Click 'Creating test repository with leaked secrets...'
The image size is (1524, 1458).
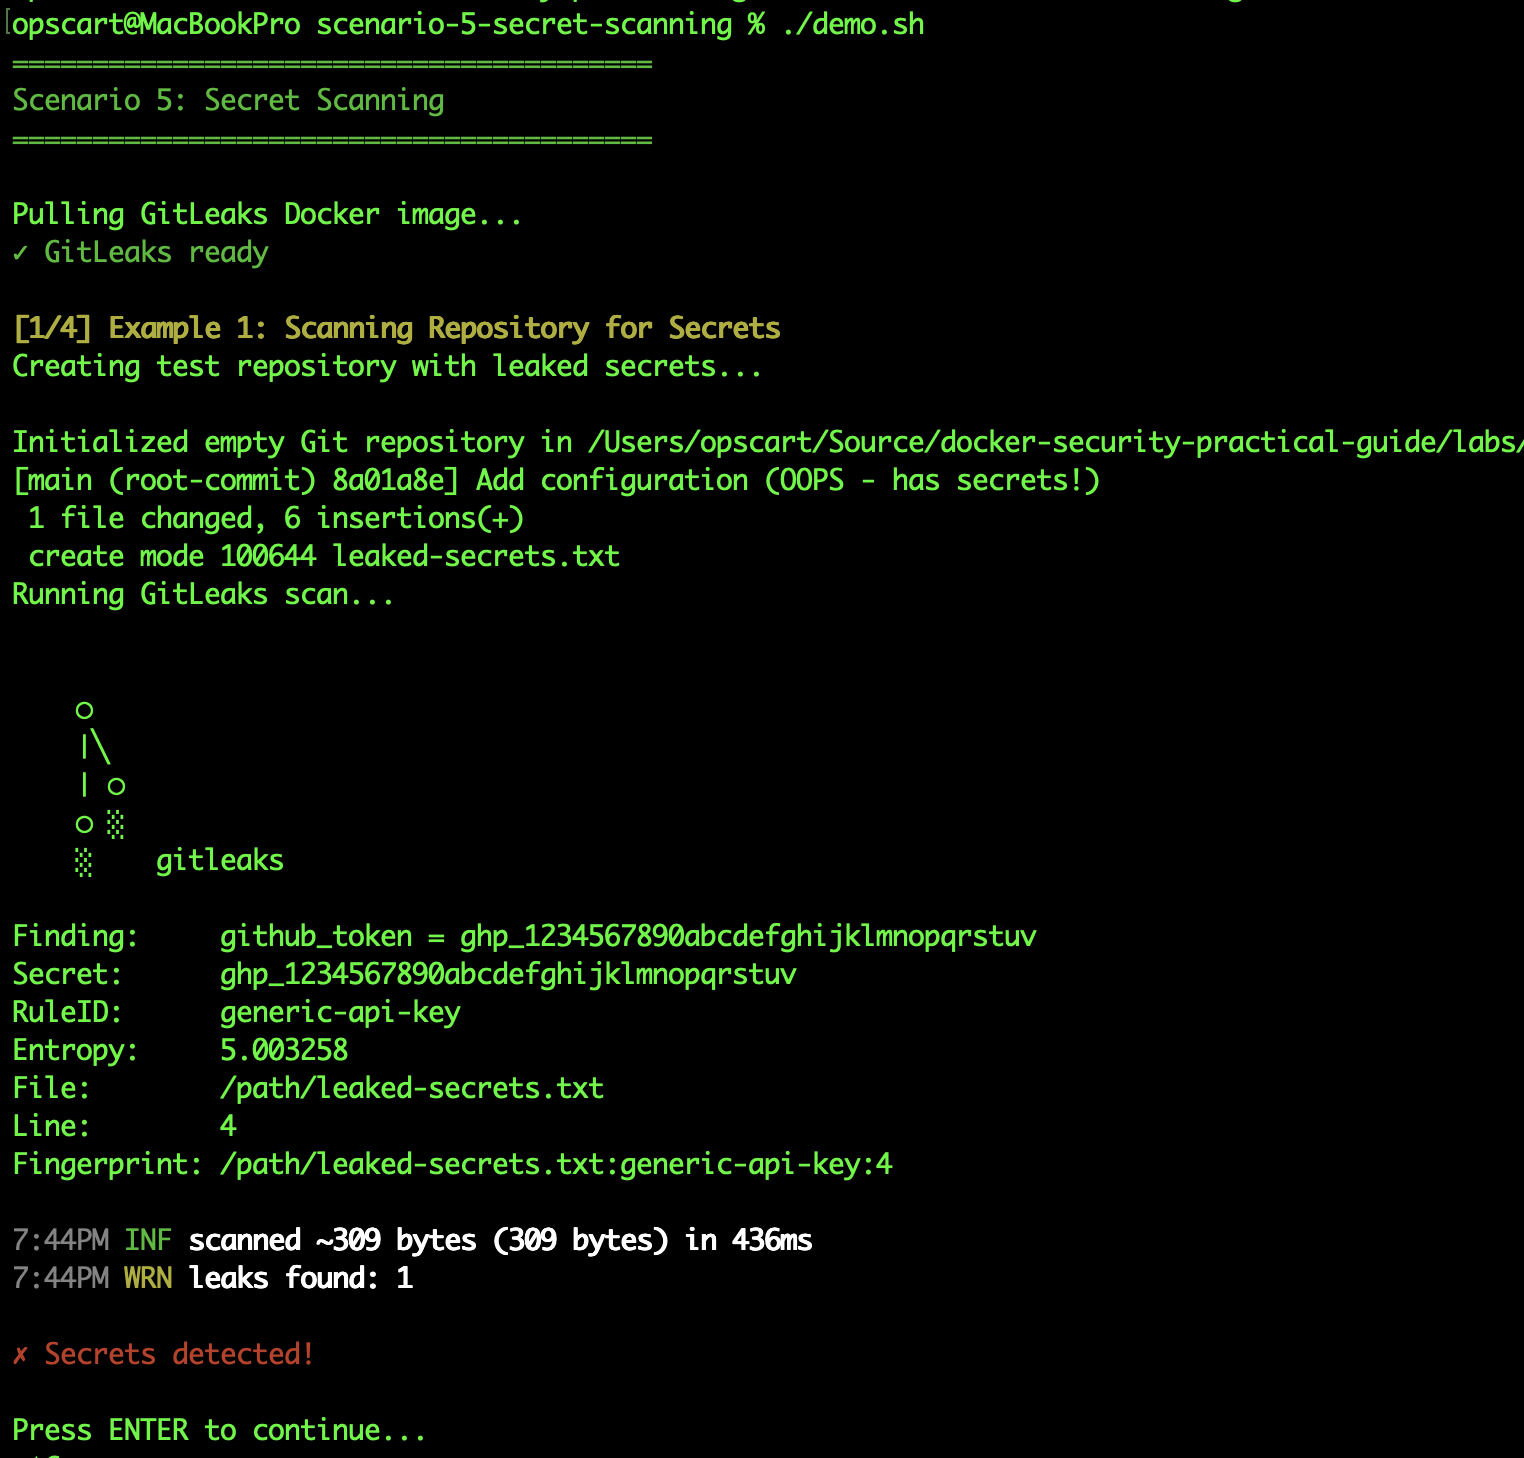[x=387, y=366]
